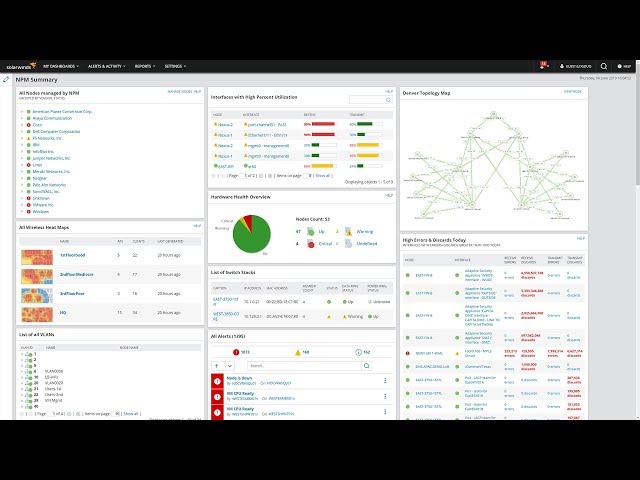Expand VLAN 1 tree row

pyautogui.click(x=22, y=354)
